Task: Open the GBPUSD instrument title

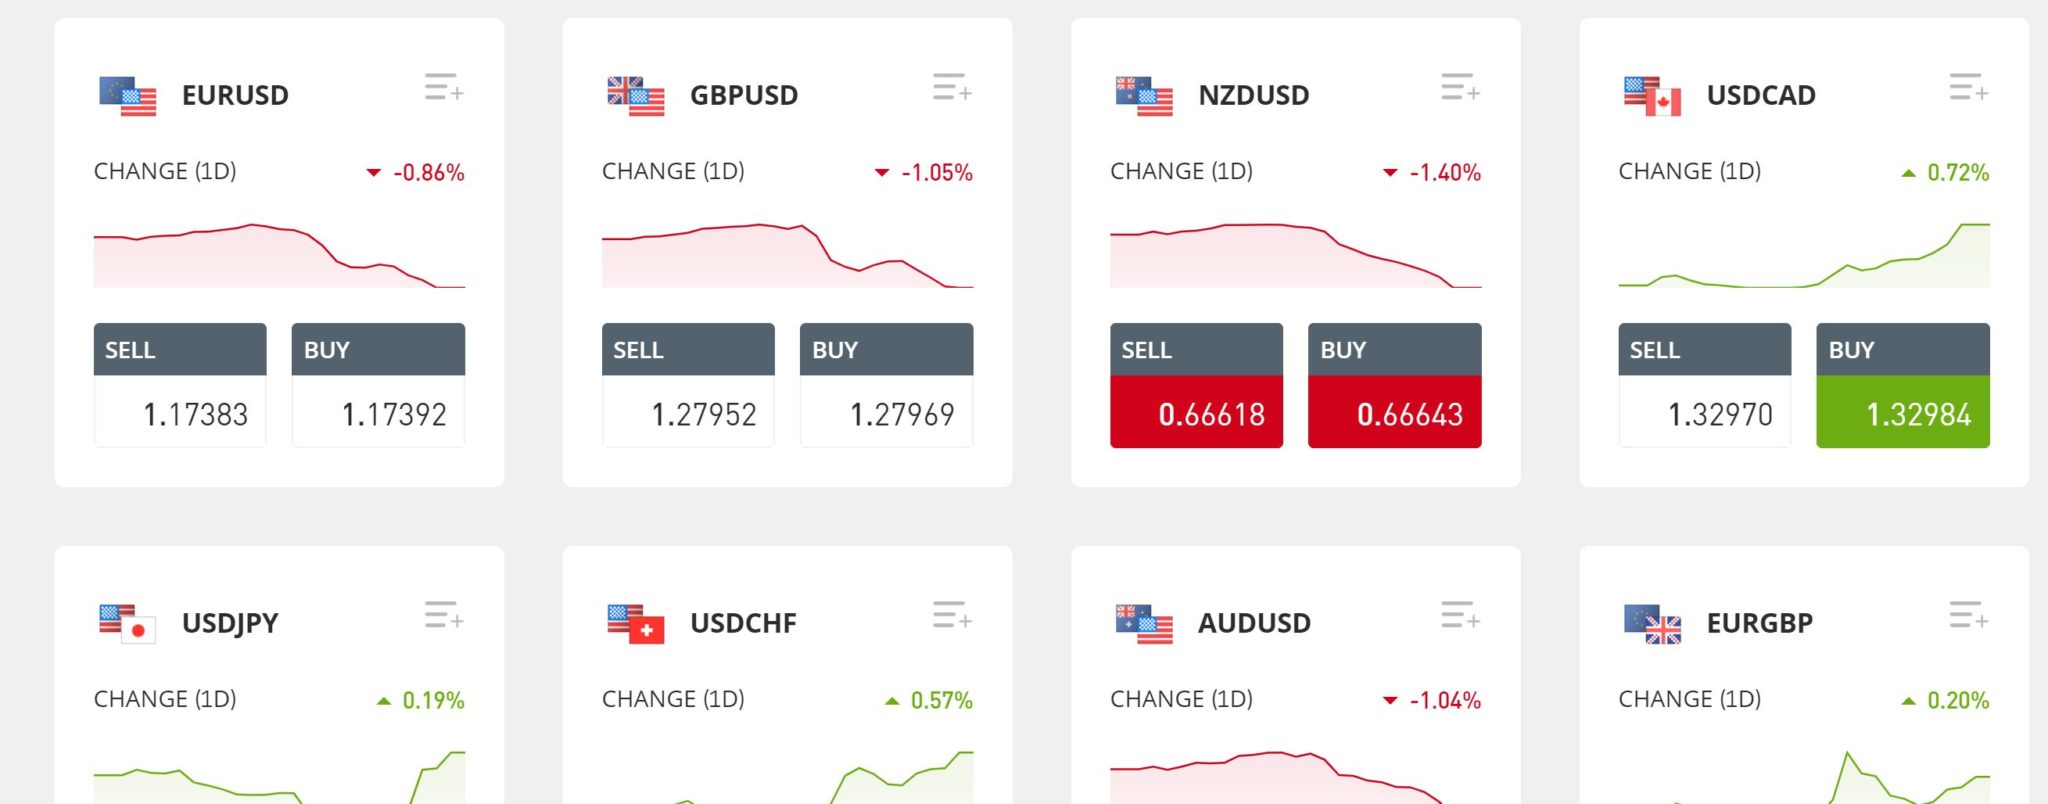Action: 744,95
